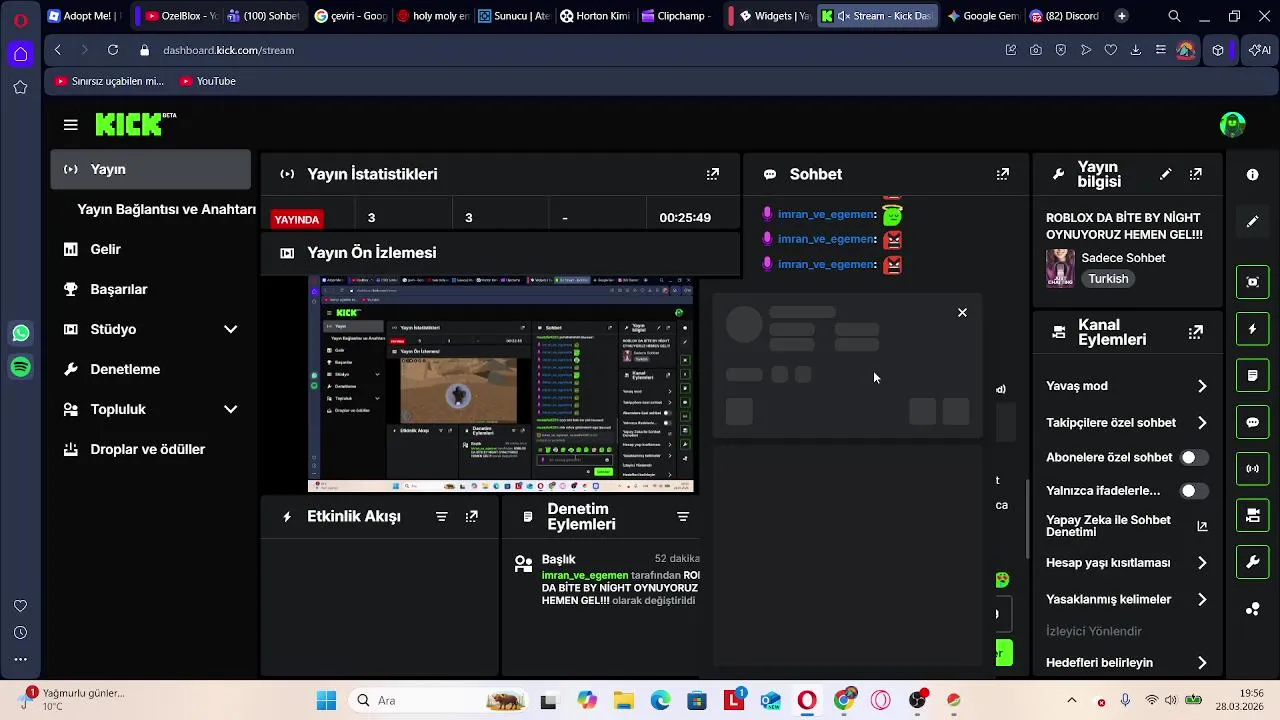Open Opera sidebar history clock
The height and width of the screenshot is (720, 1280).
pos(20,633)
